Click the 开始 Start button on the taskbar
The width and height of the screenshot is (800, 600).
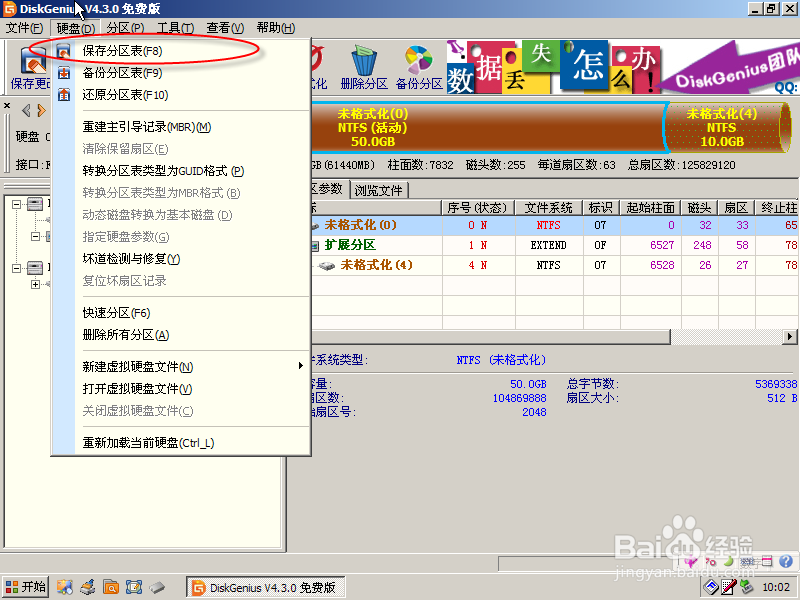tap(24, 587)
